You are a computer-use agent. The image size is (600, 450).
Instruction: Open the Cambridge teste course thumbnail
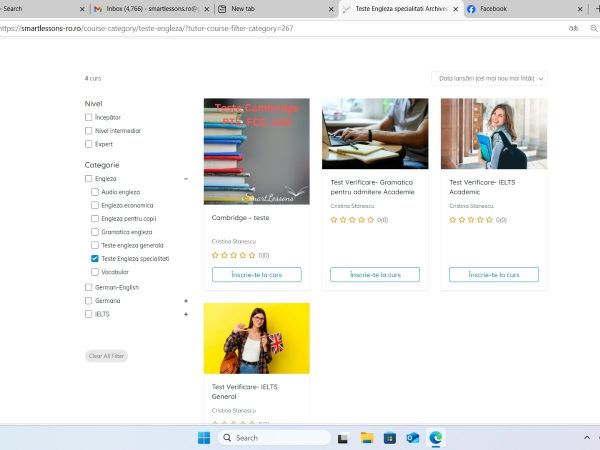[256, 151]
